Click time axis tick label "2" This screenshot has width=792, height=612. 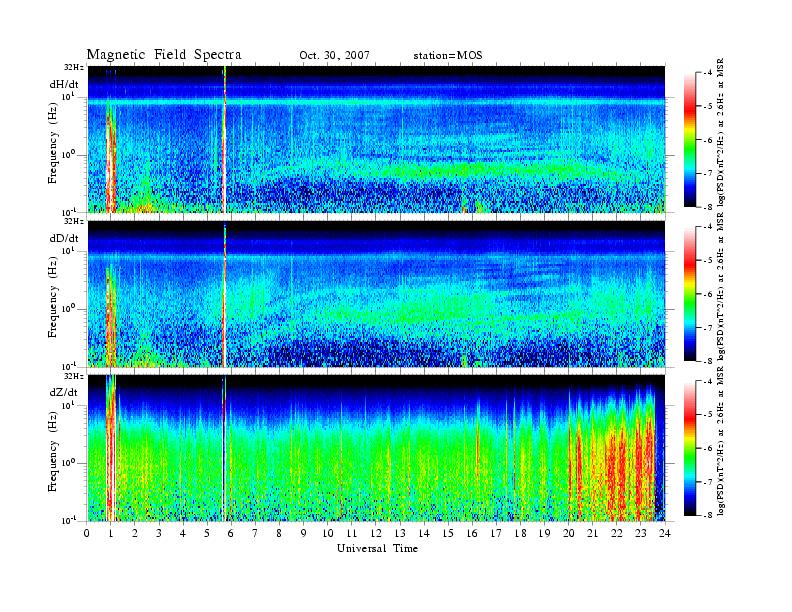(x=135, y=534)
